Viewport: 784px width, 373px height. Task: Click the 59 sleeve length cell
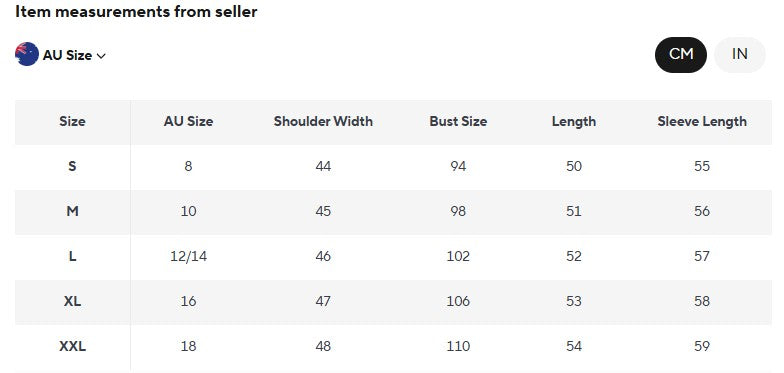[702, 346]
